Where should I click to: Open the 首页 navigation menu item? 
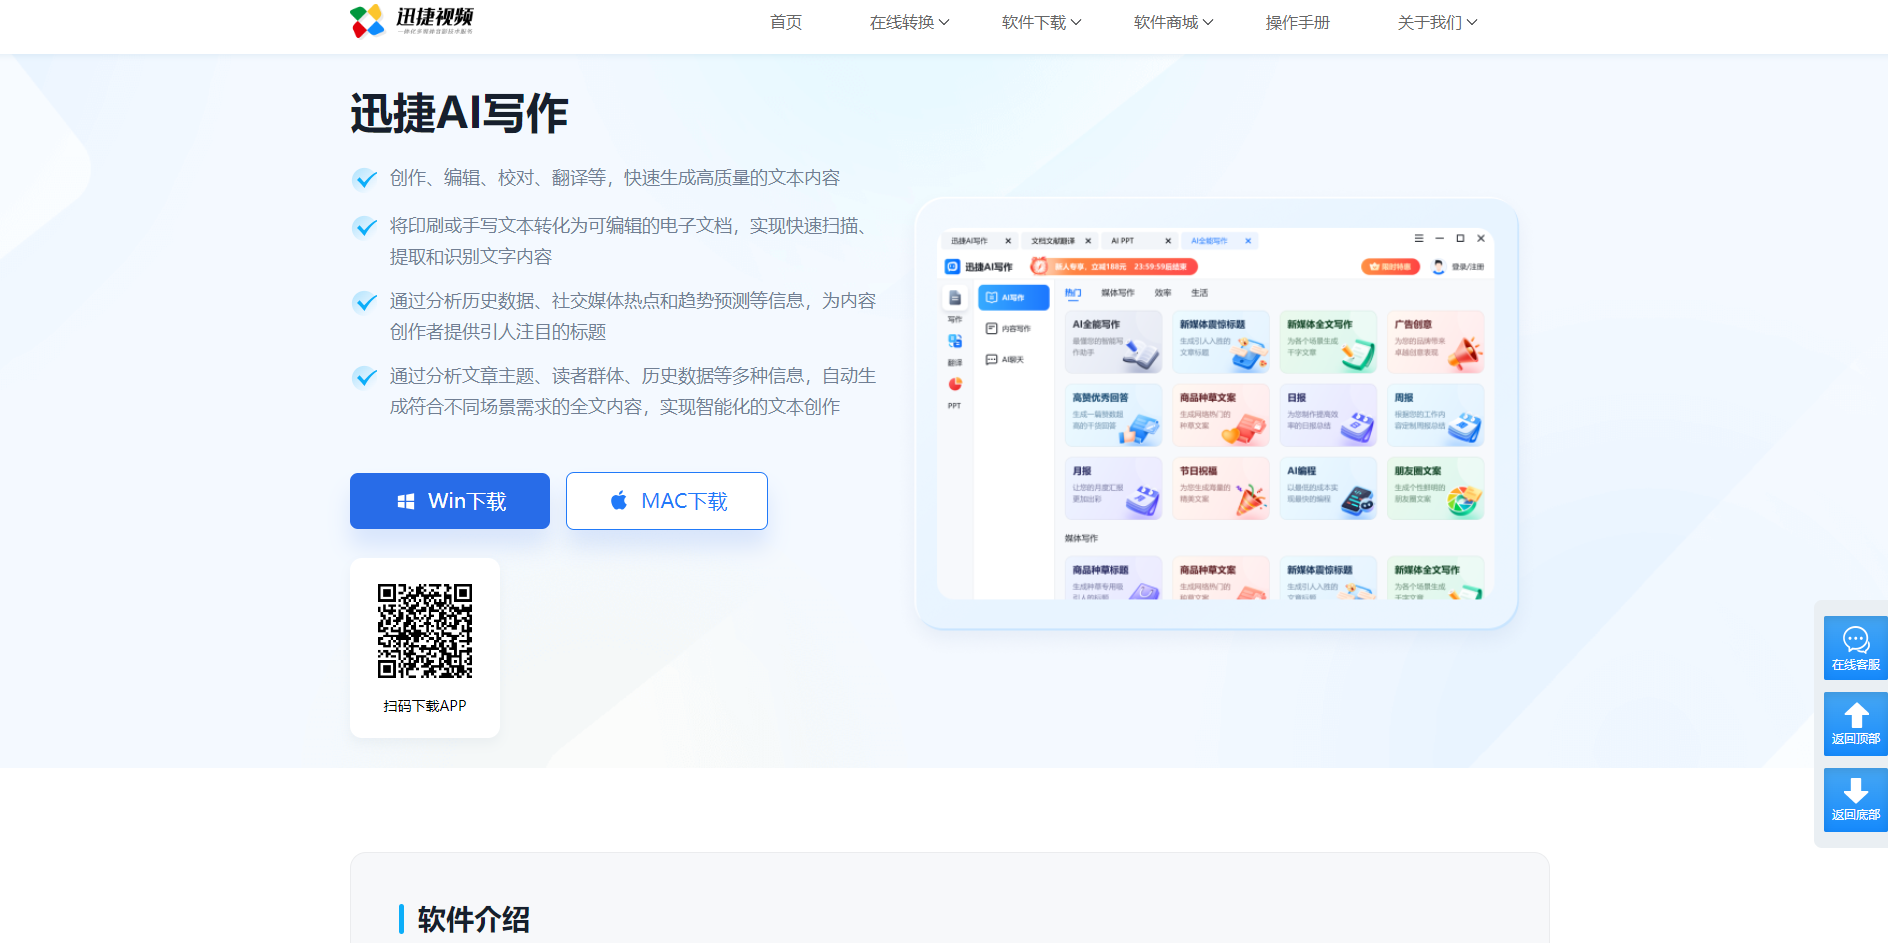coord(785,22)
